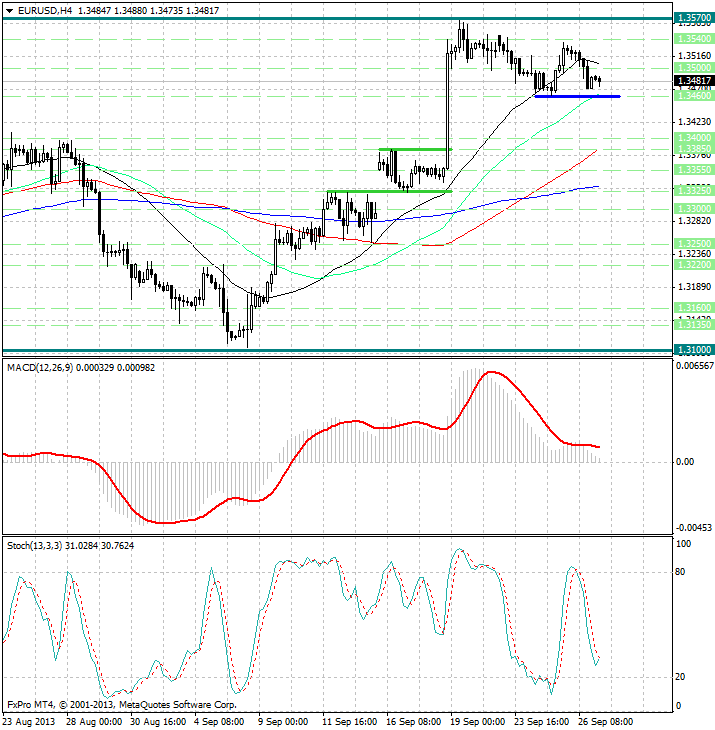Click the 1.35700 teal price label
Image resolution: width=715 pixels, height=730 pixels.
tap(694, 18)
